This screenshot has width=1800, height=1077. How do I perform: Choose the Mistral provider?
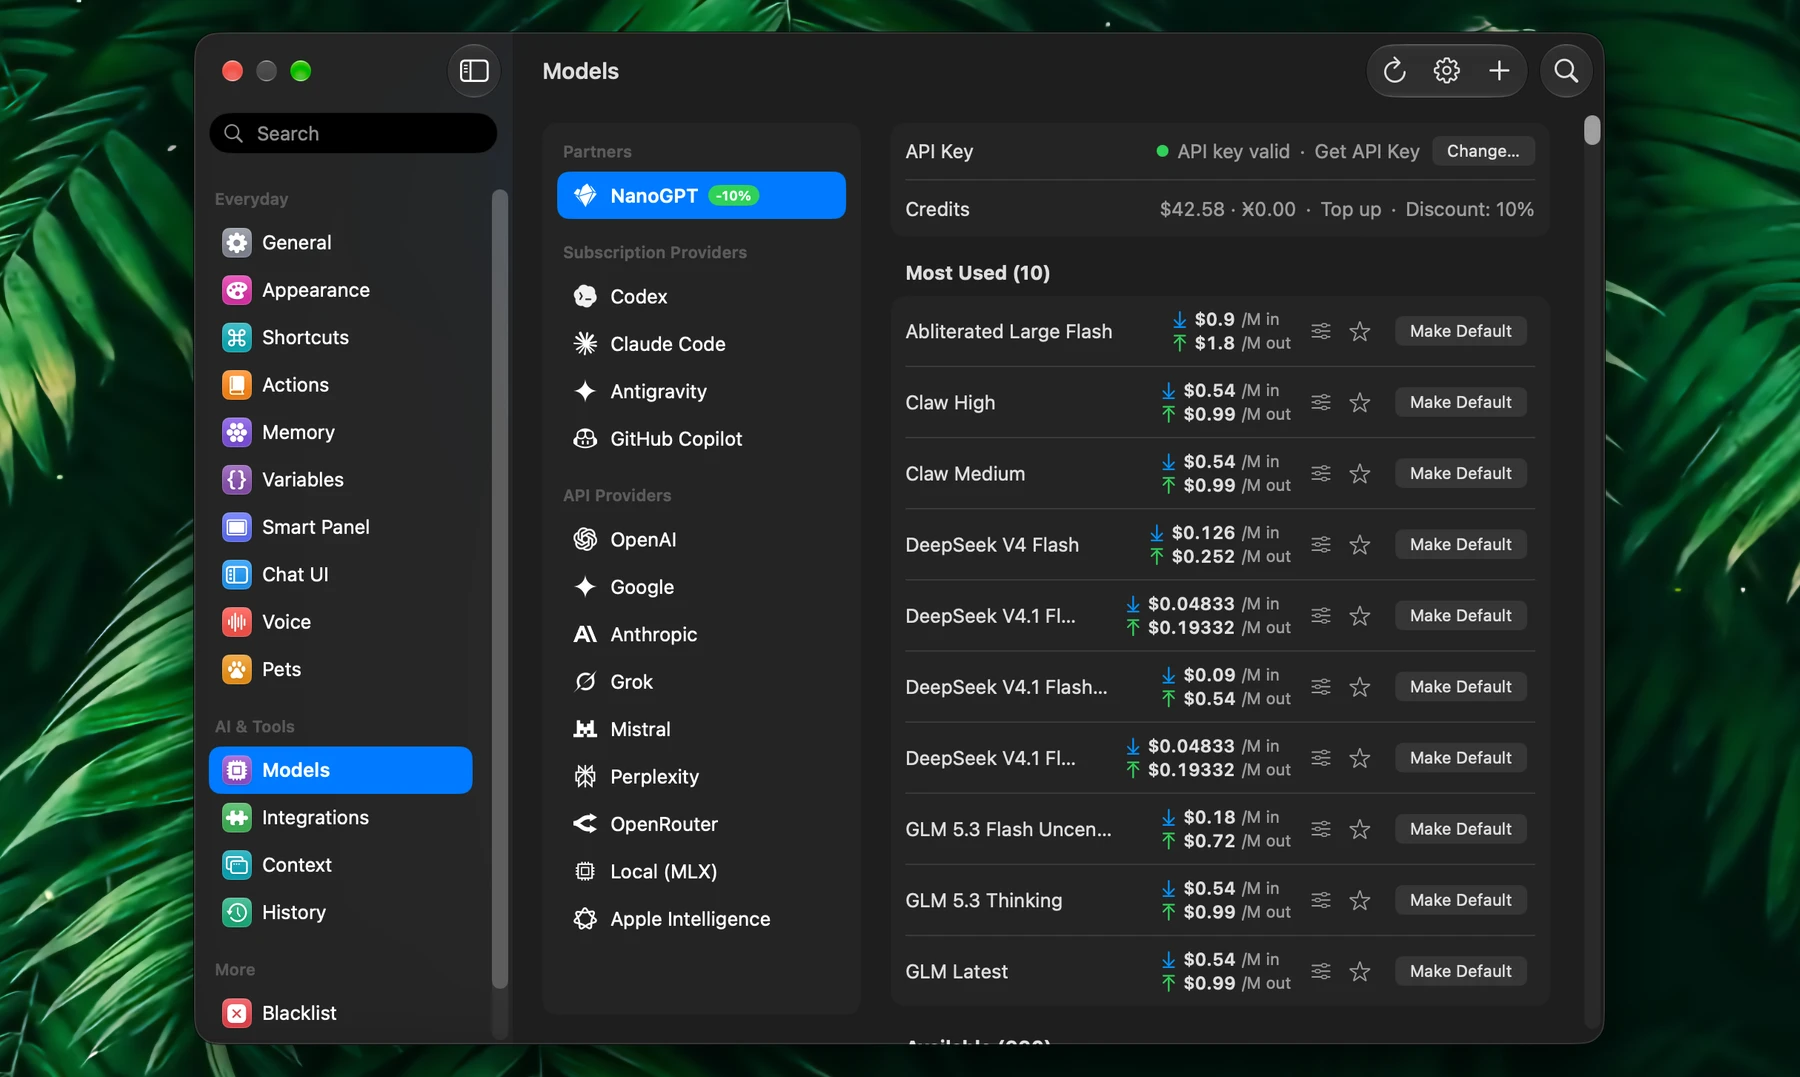[x=701, y=729]
